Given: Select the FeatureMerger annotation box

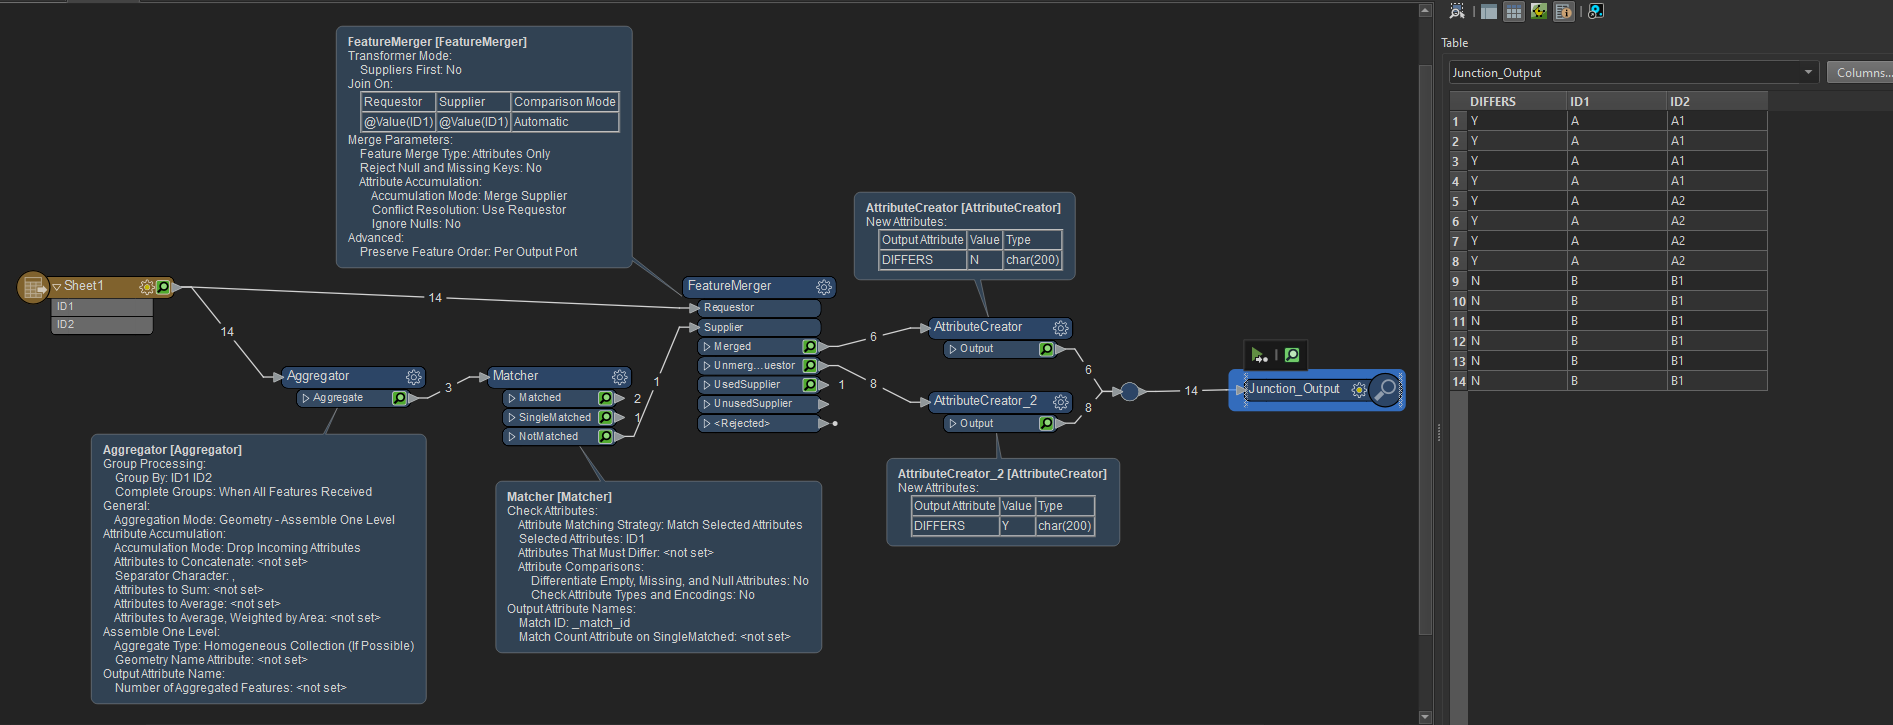Looking at the screenshot, I should pyautogui.click(x=484, y=147).
